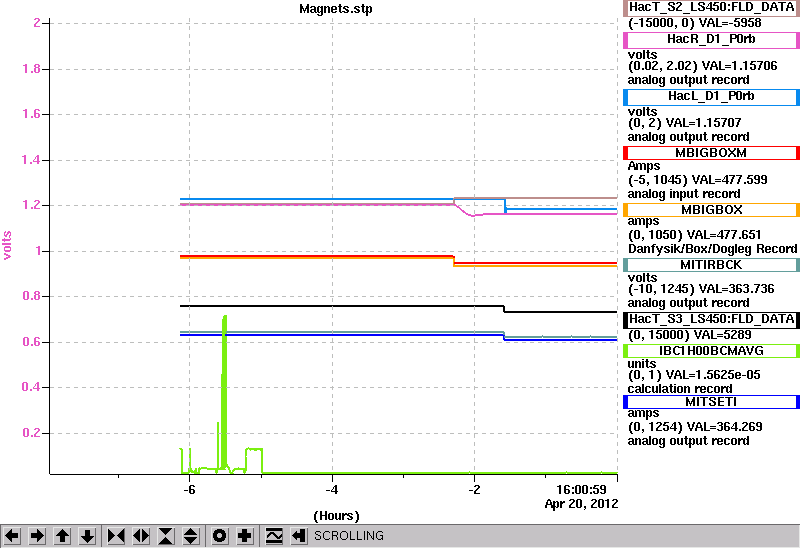Click the VAL=1.15706 readout text
Image resolution: width=800 pixels, height=548 pixels.
tap(739, 66)
